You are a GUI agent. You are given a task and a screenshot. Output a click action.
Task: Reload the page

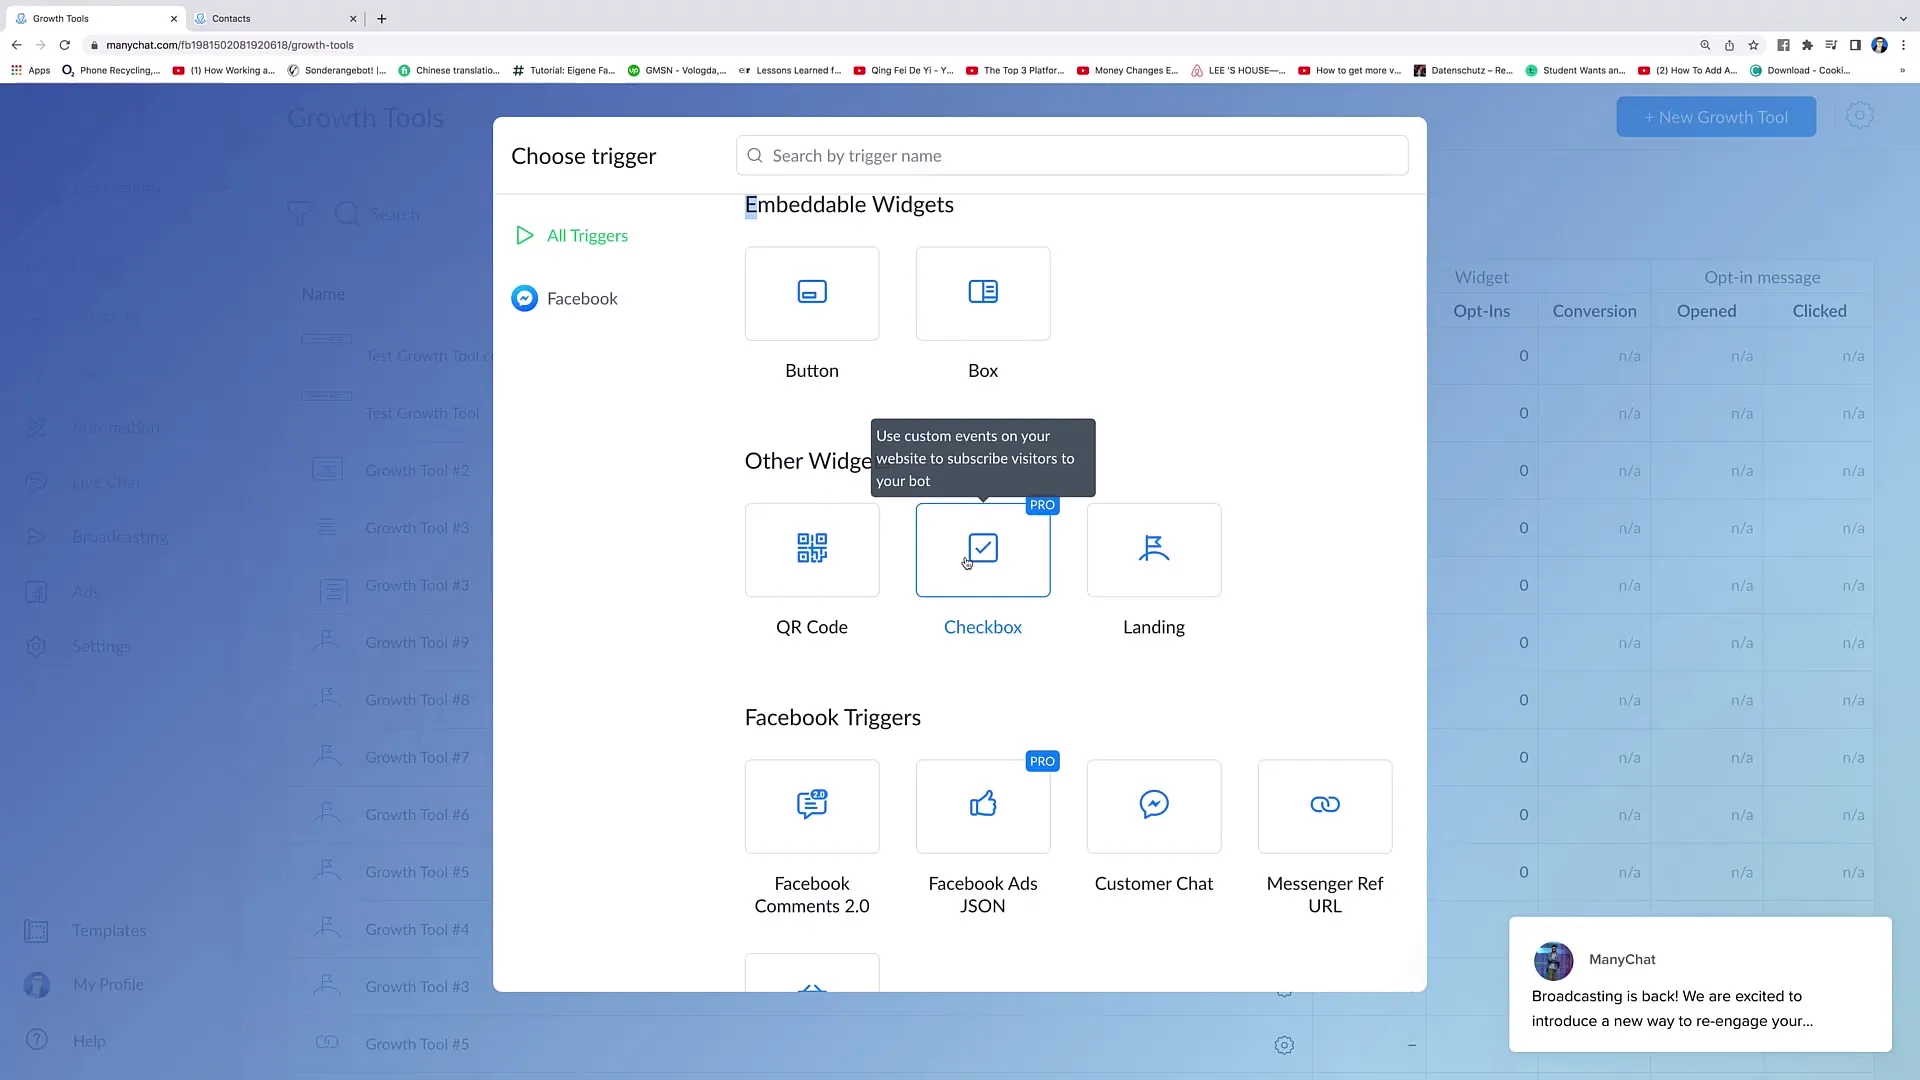point(65,45)
